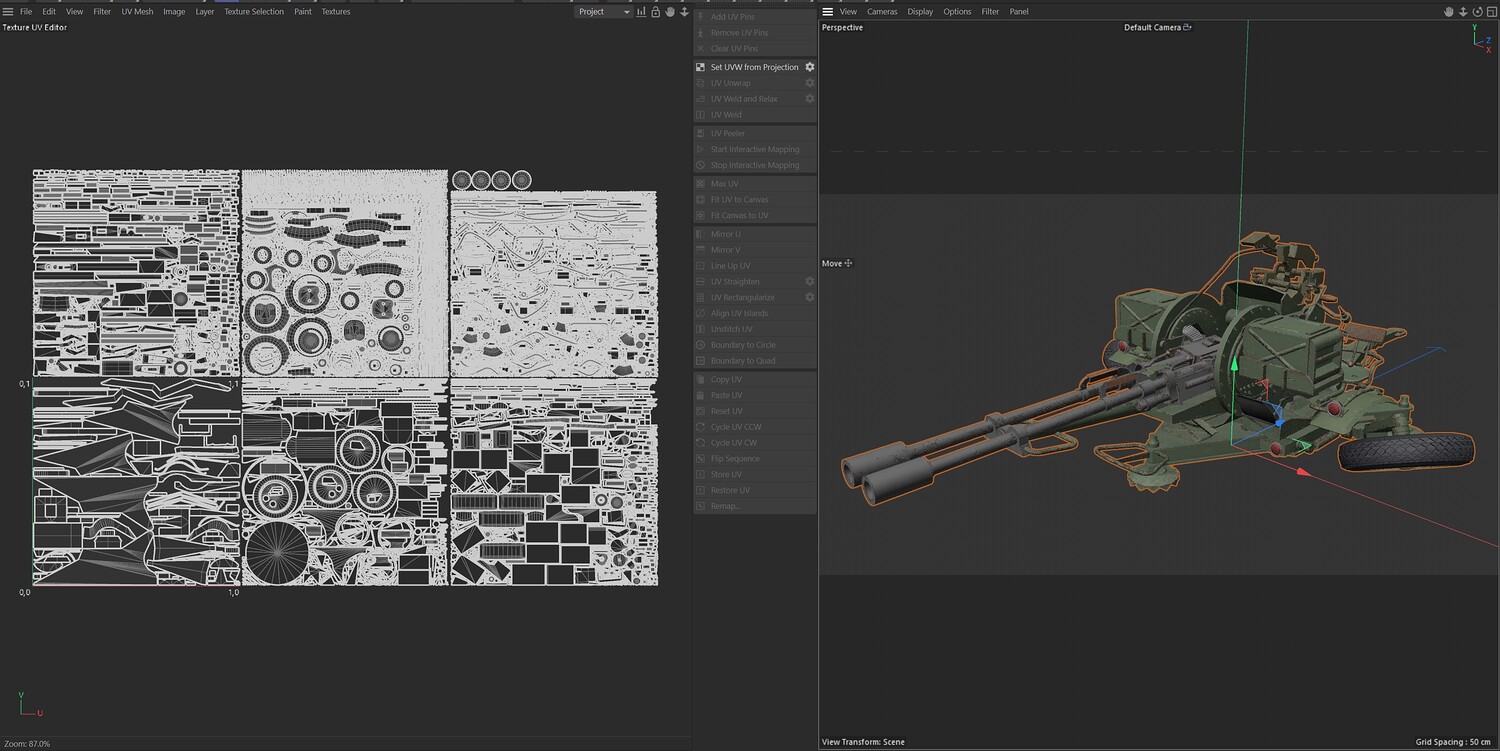The image size is (1500, 751).
Task: Open UV Unwrap settings gear
Action: pyautogui.click(x=810, y=83)
